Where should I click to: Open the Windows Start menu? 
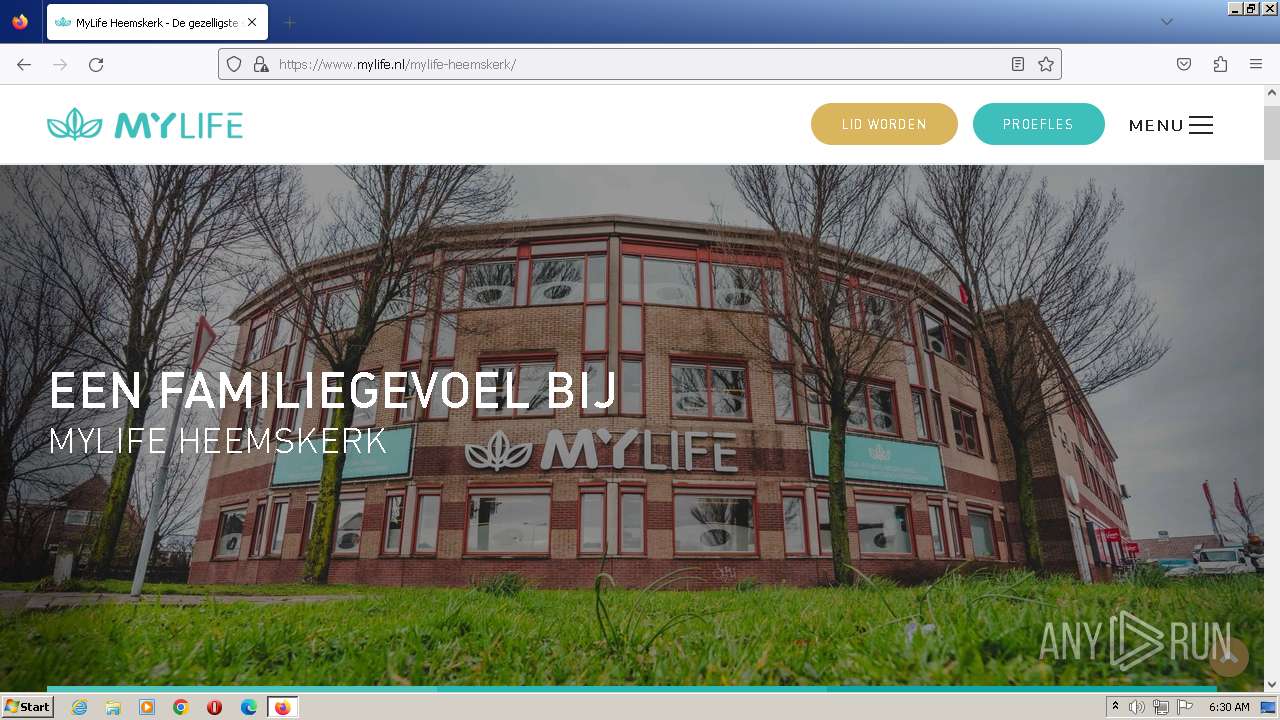click(x=28, y=707)
